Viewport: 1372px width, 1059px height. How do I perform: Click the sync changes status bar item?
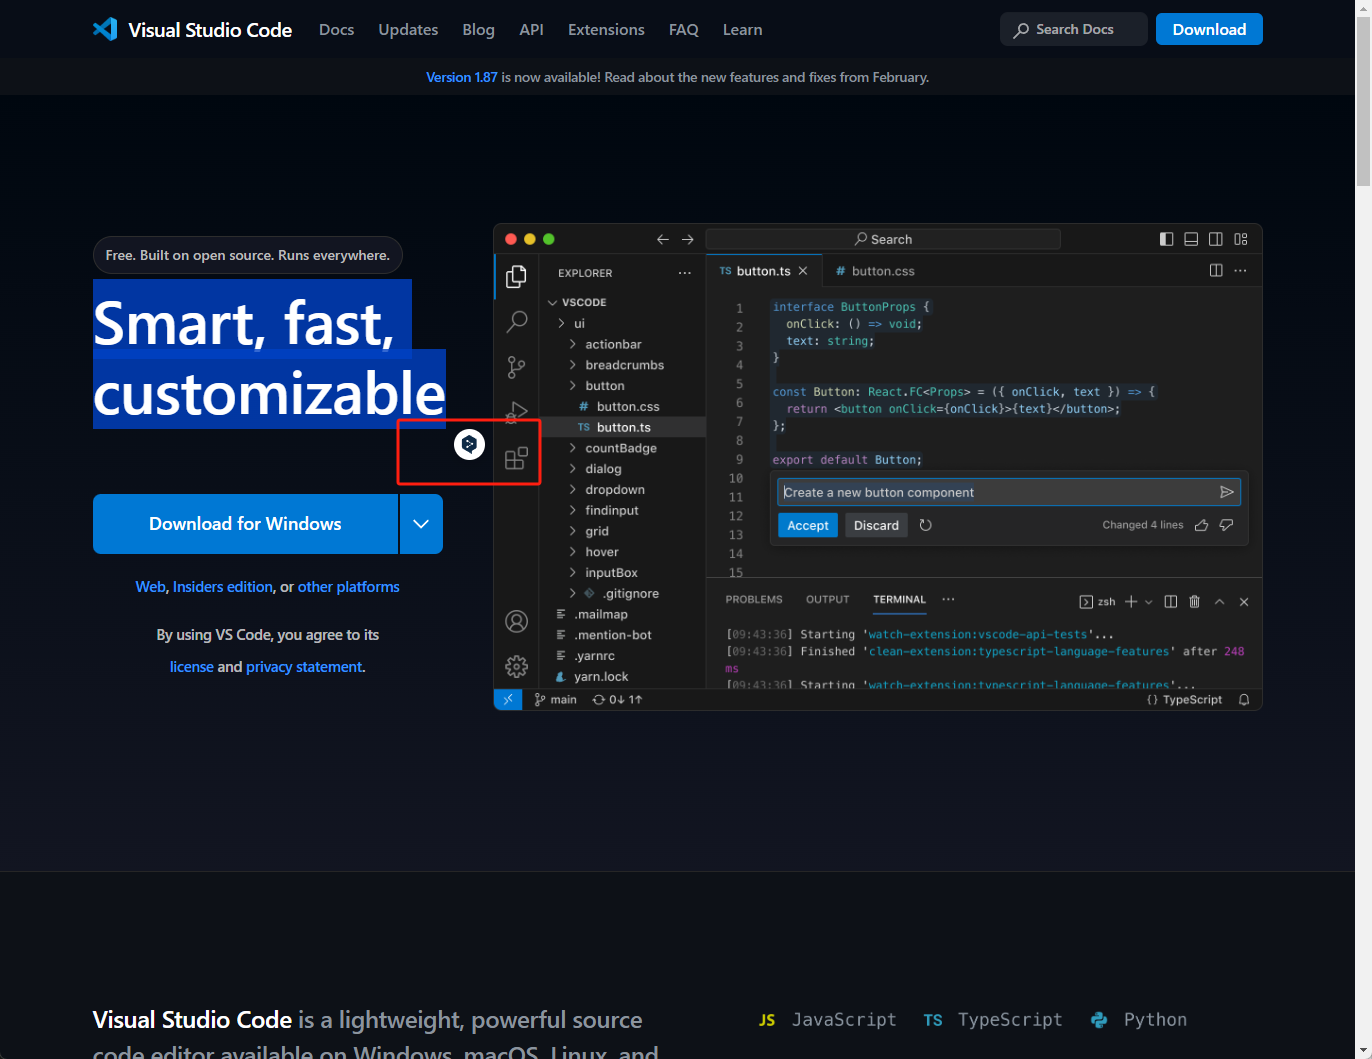[x=617, y=700]
